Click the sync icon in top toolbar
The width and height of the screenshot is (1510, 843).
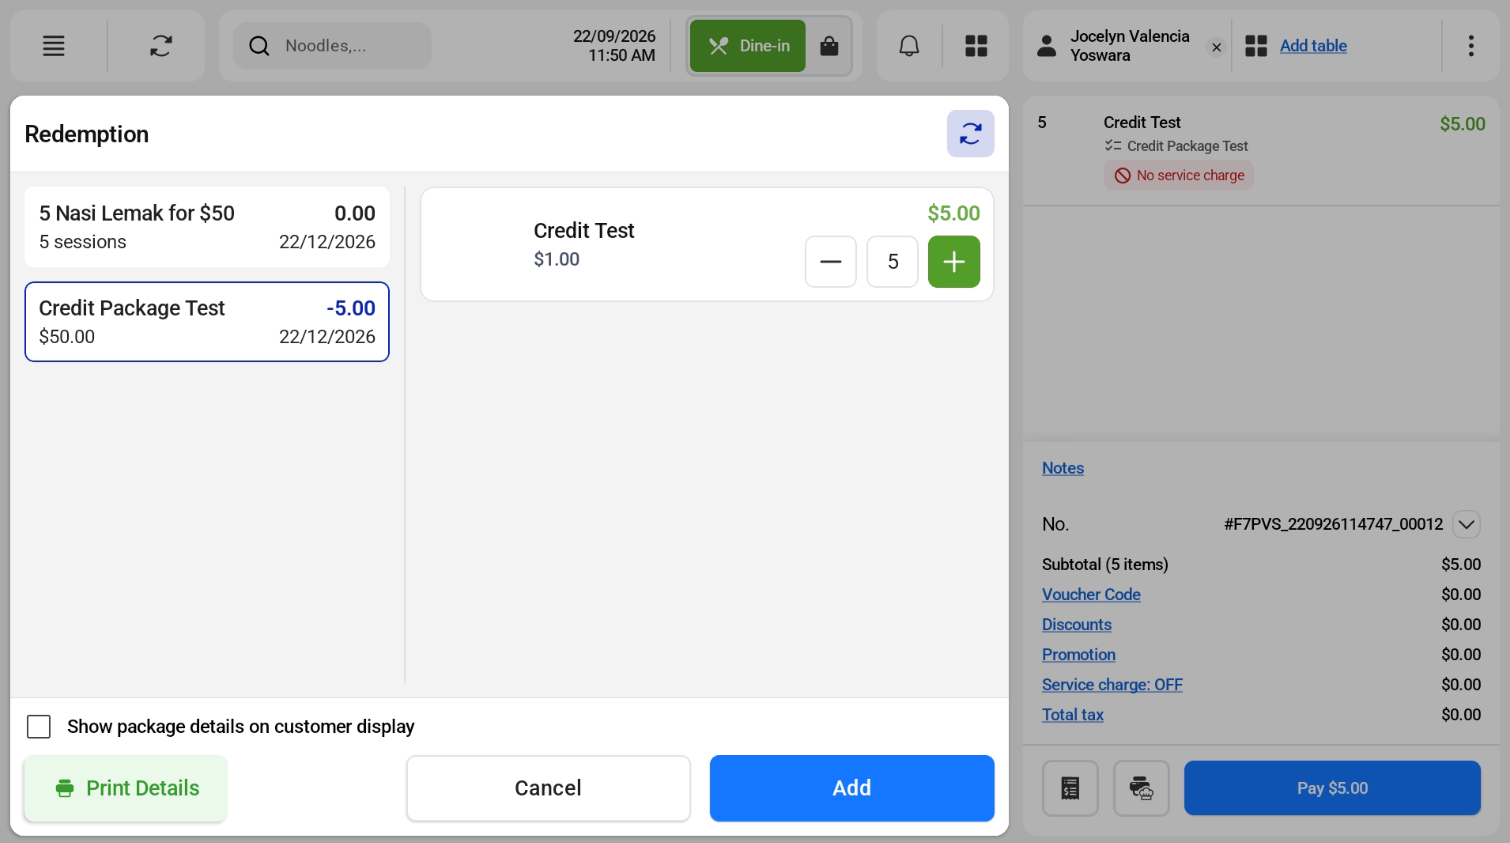click(161, 46)
